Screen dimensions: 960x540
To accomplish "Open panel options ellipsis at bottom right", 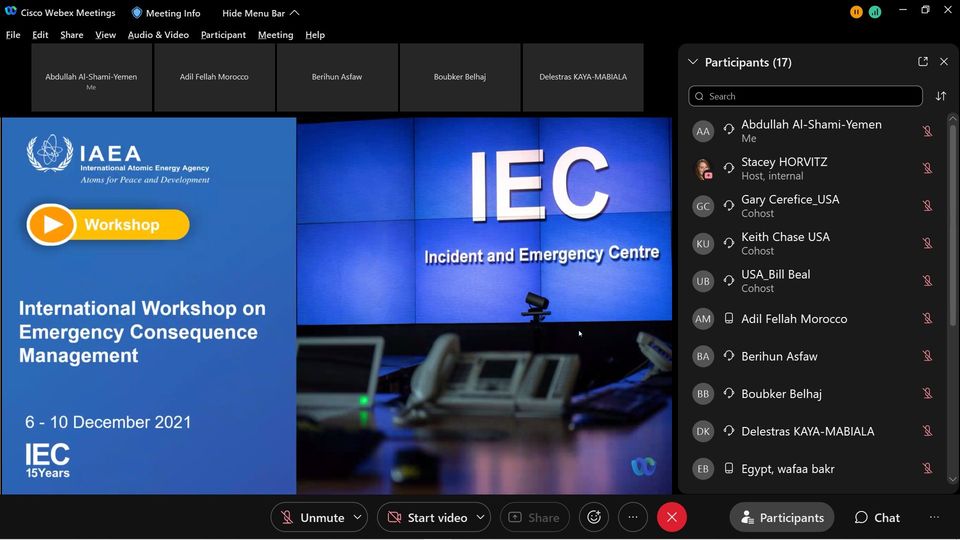I will pos(934,517).
